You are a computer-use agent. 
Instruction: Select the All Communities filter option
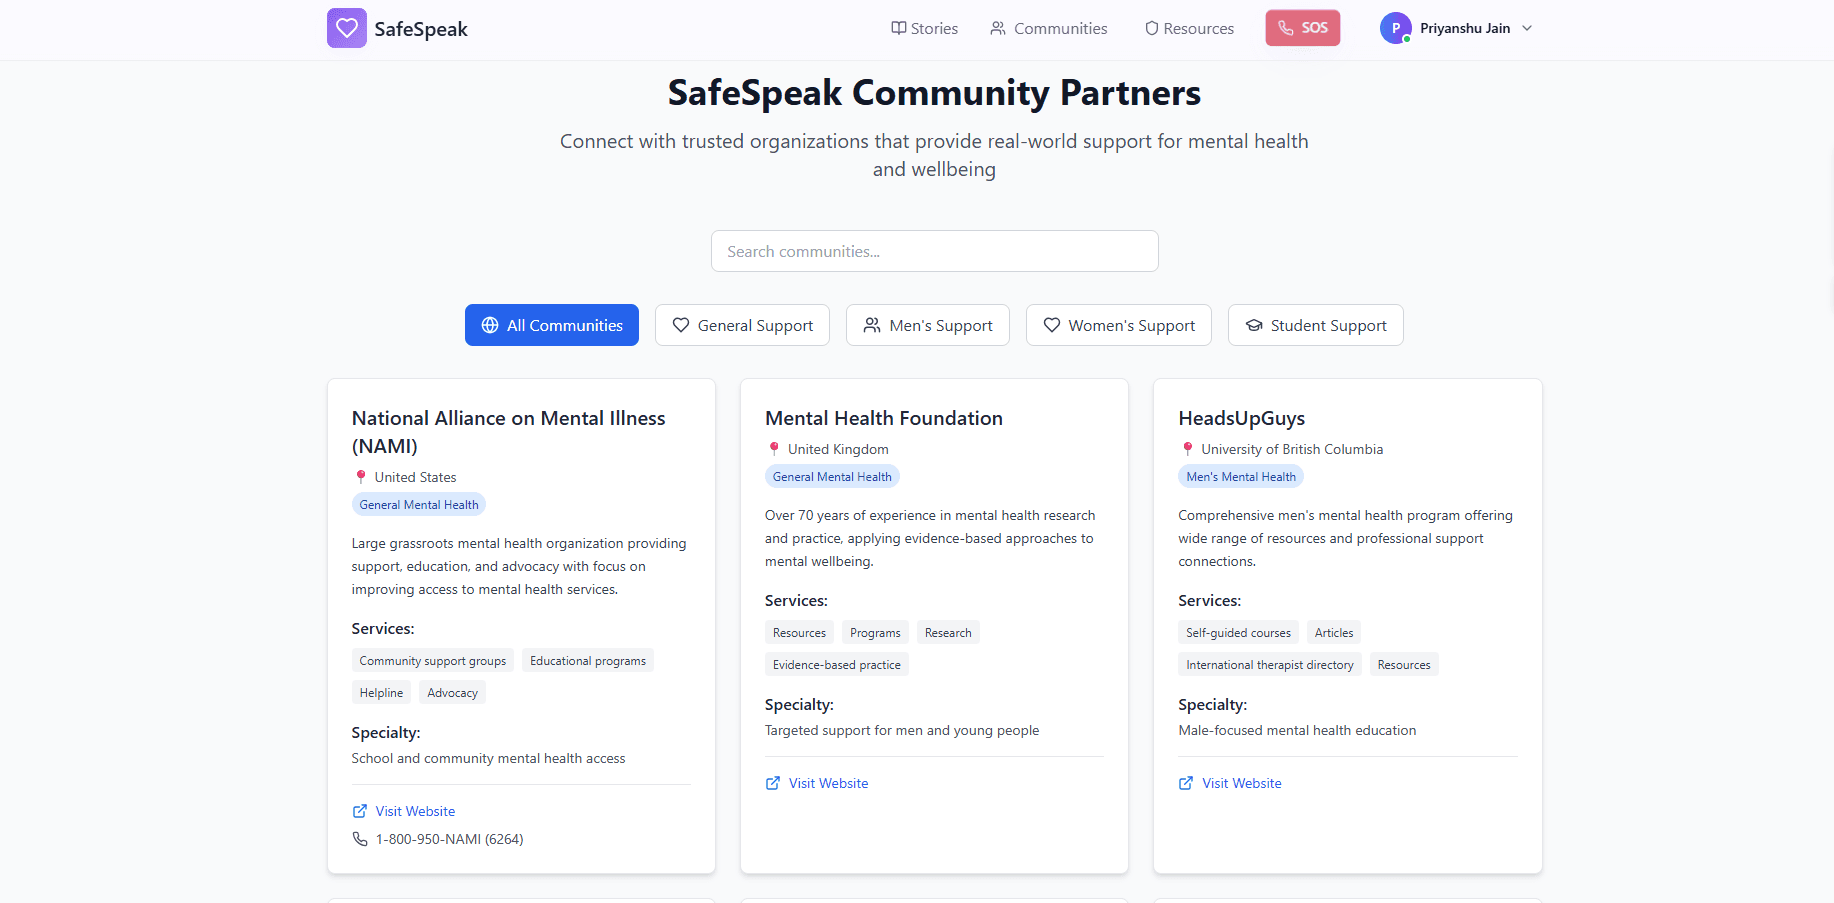[x=551, y=325]
